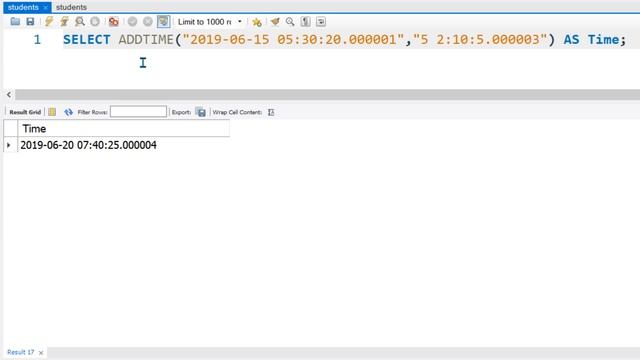Viewport: 640px width, 360px height.
Task: Click Result Grid label
Action: [25, 112]
